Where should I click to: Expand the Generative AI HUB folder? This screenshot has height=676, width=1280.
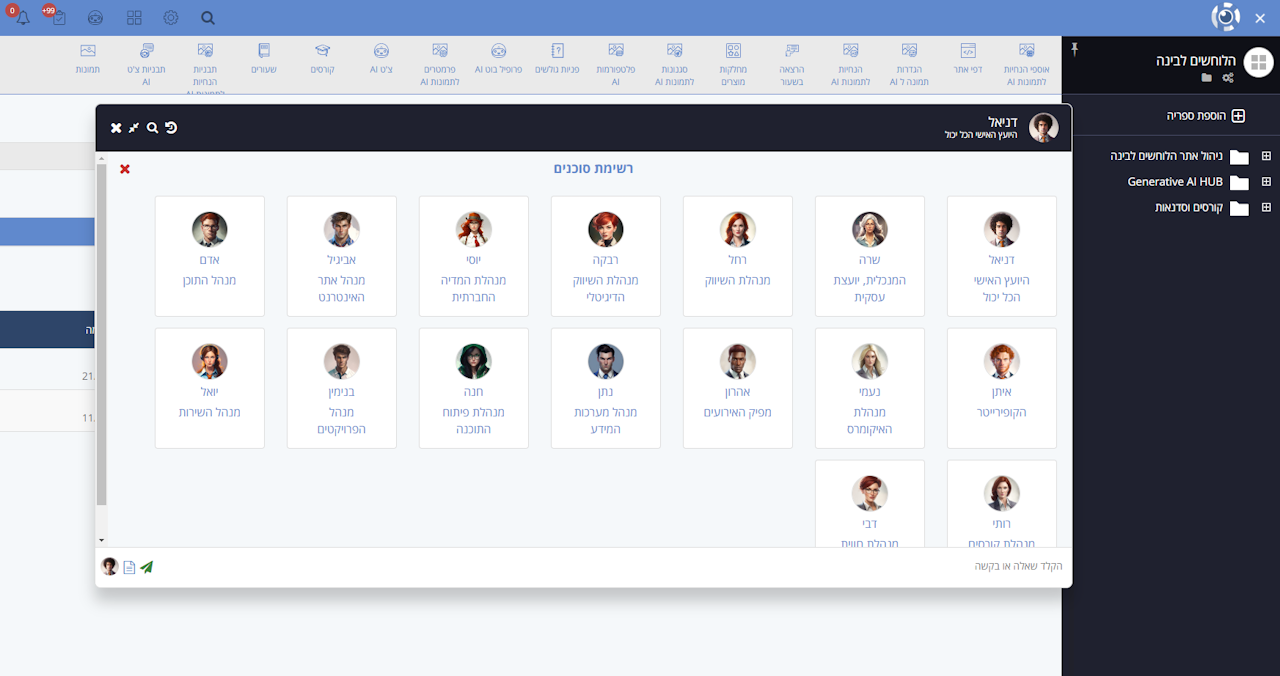pyautogui.click(x=1266, y=182)
